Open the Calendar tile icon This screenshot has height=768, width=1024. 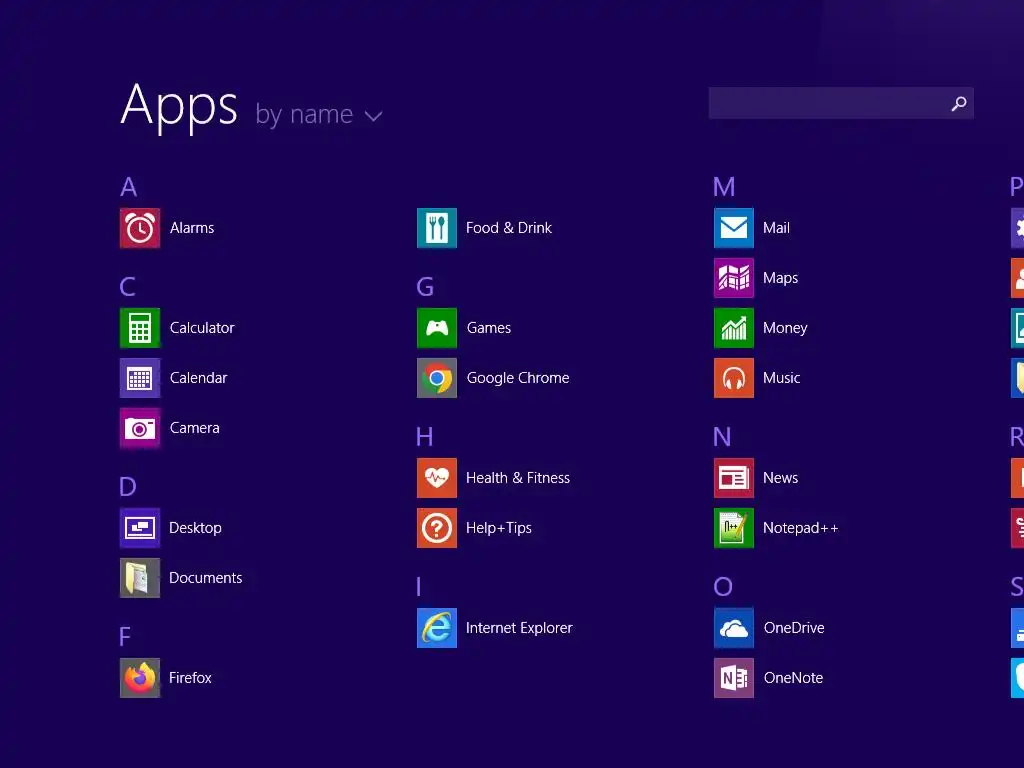140,378
